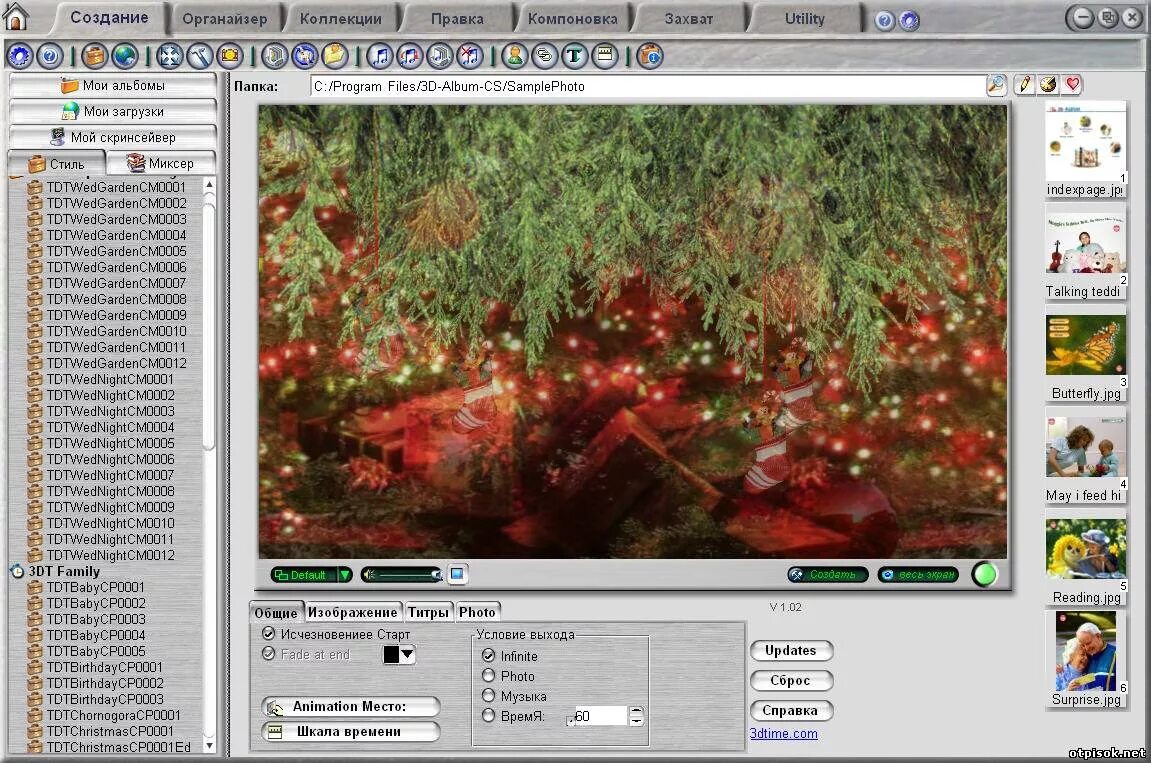Switch to the Органайзер tab
This screenshot has height=763, width=1151.
pos(225,19)
